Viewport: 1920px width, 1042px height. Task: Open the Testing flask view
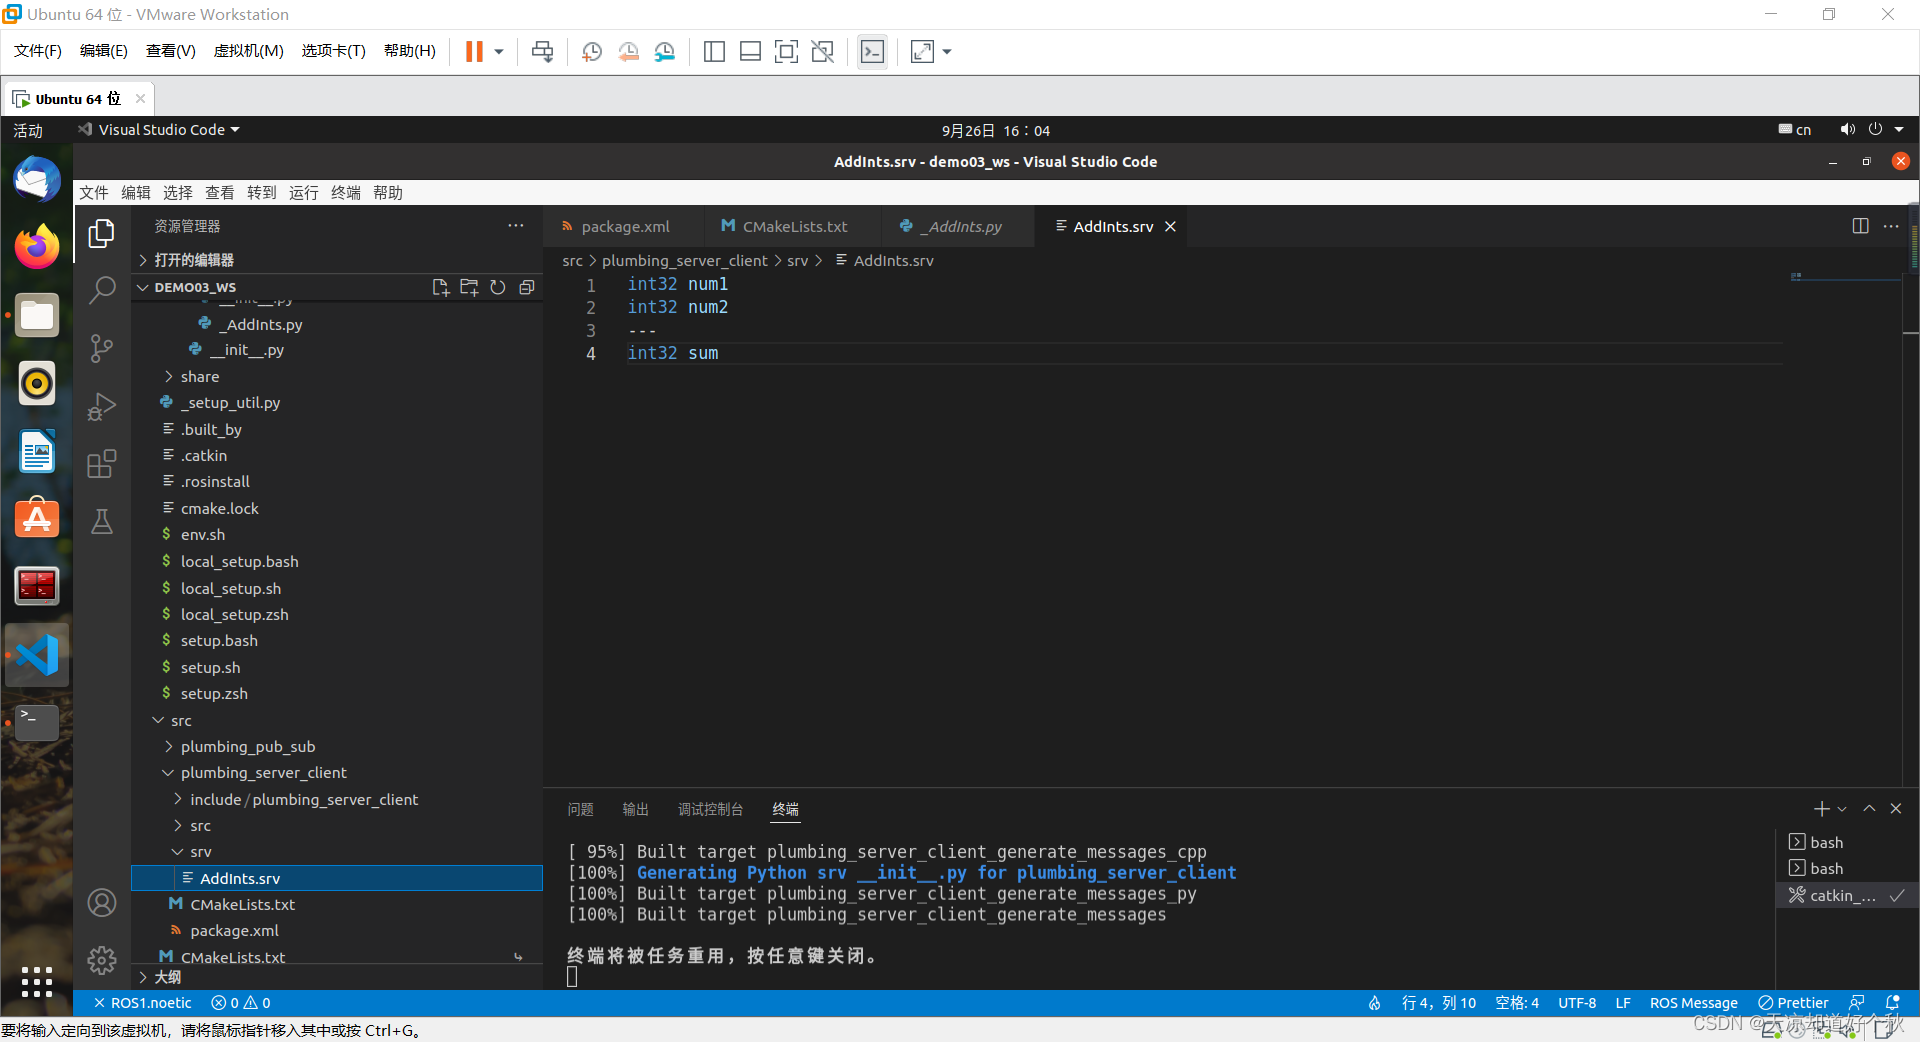[x=101, y=521]
